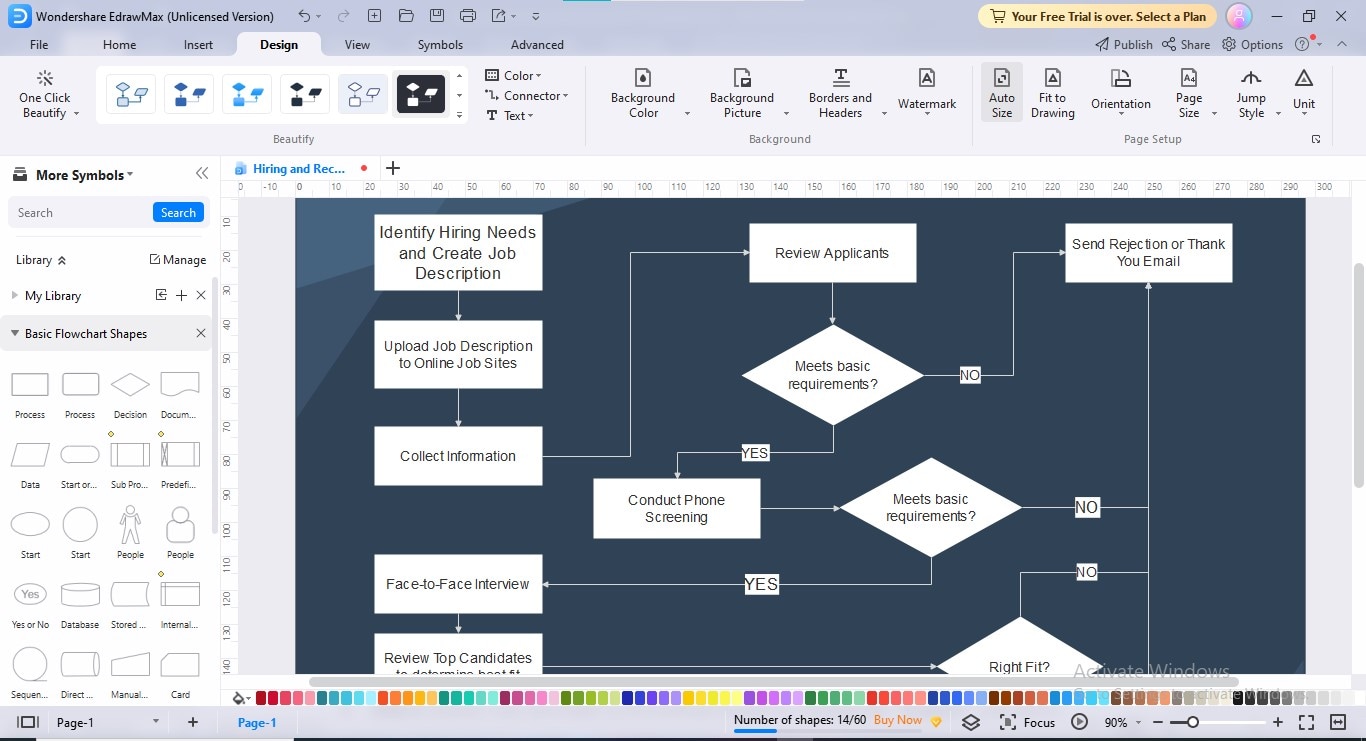Image resolution: width=1366 pixels, height=741 pixels.
Task: Switch to the Symbols tab
Action: click(x=440, y=44)
